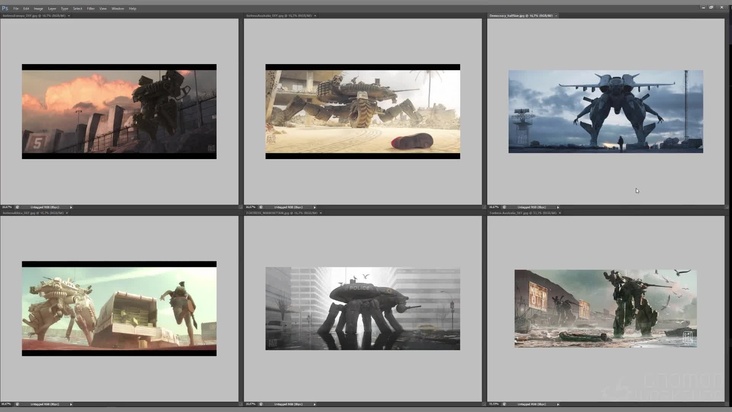Open the Filter menu
The width and height of the screenshot is (732, 412).
91,8
